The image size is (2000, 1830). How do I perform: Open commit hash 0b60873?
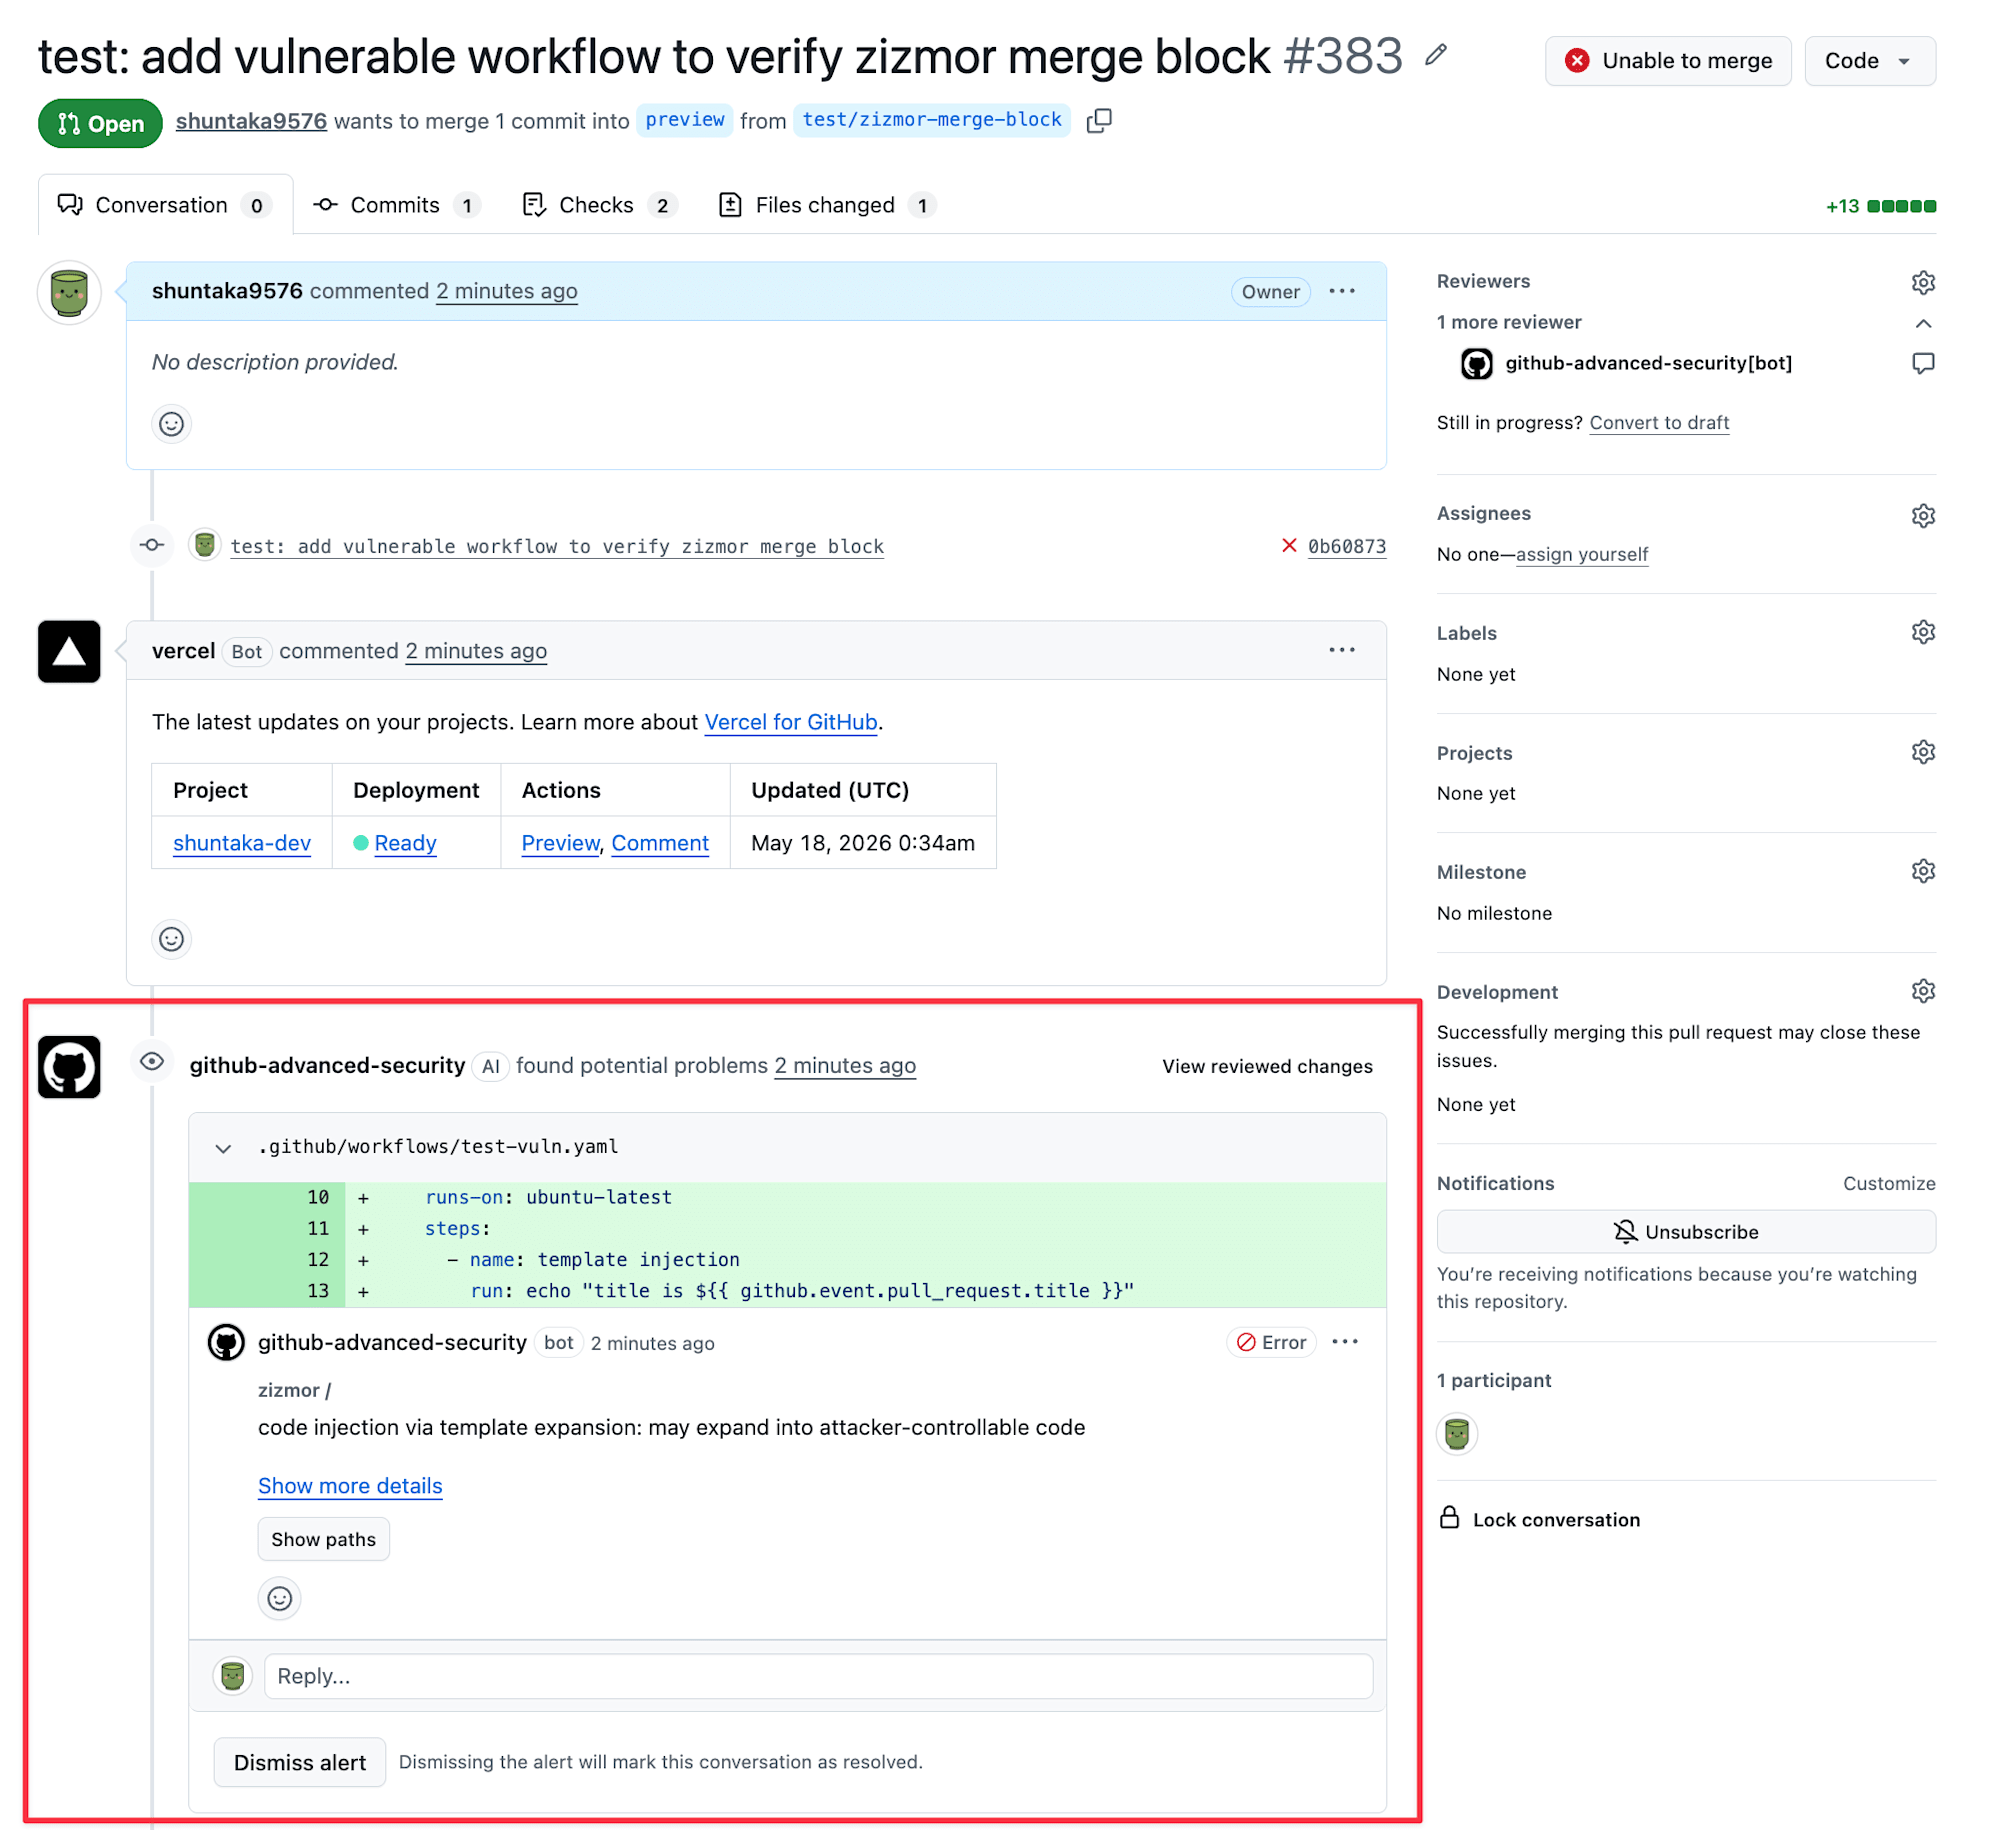[x=1347, y=546]
